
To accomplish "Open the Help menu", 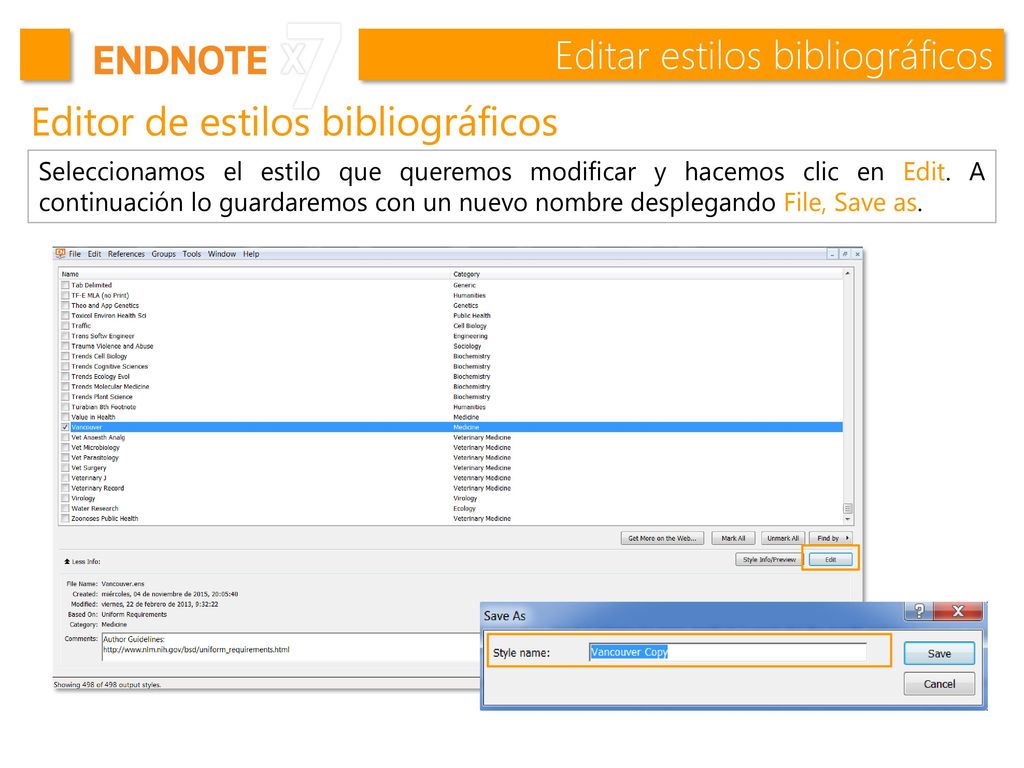I will point(251,254).
